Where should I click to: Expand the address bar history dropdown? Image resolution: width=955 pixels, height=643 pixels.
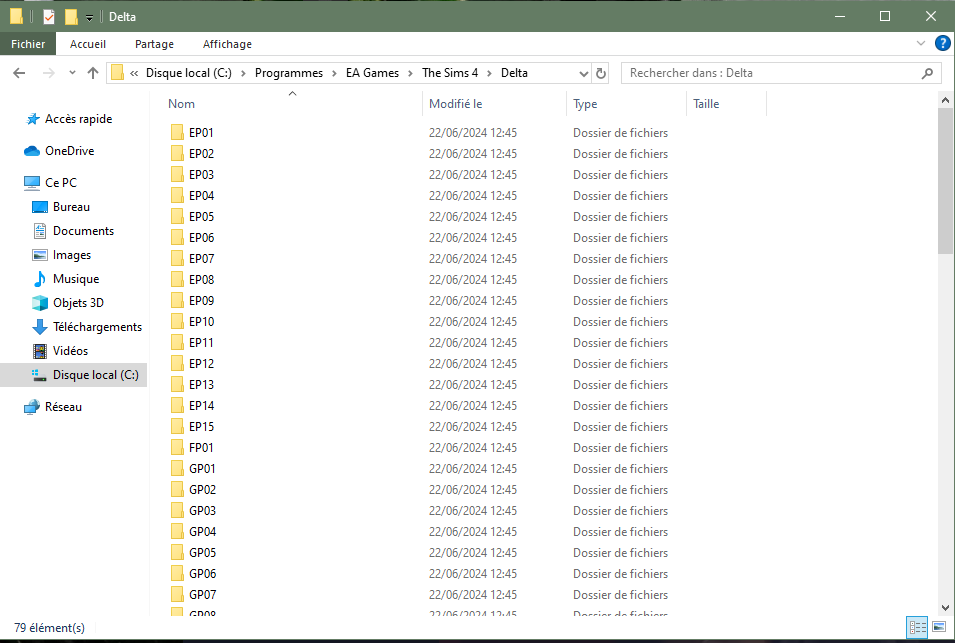[x=584, y=73]
